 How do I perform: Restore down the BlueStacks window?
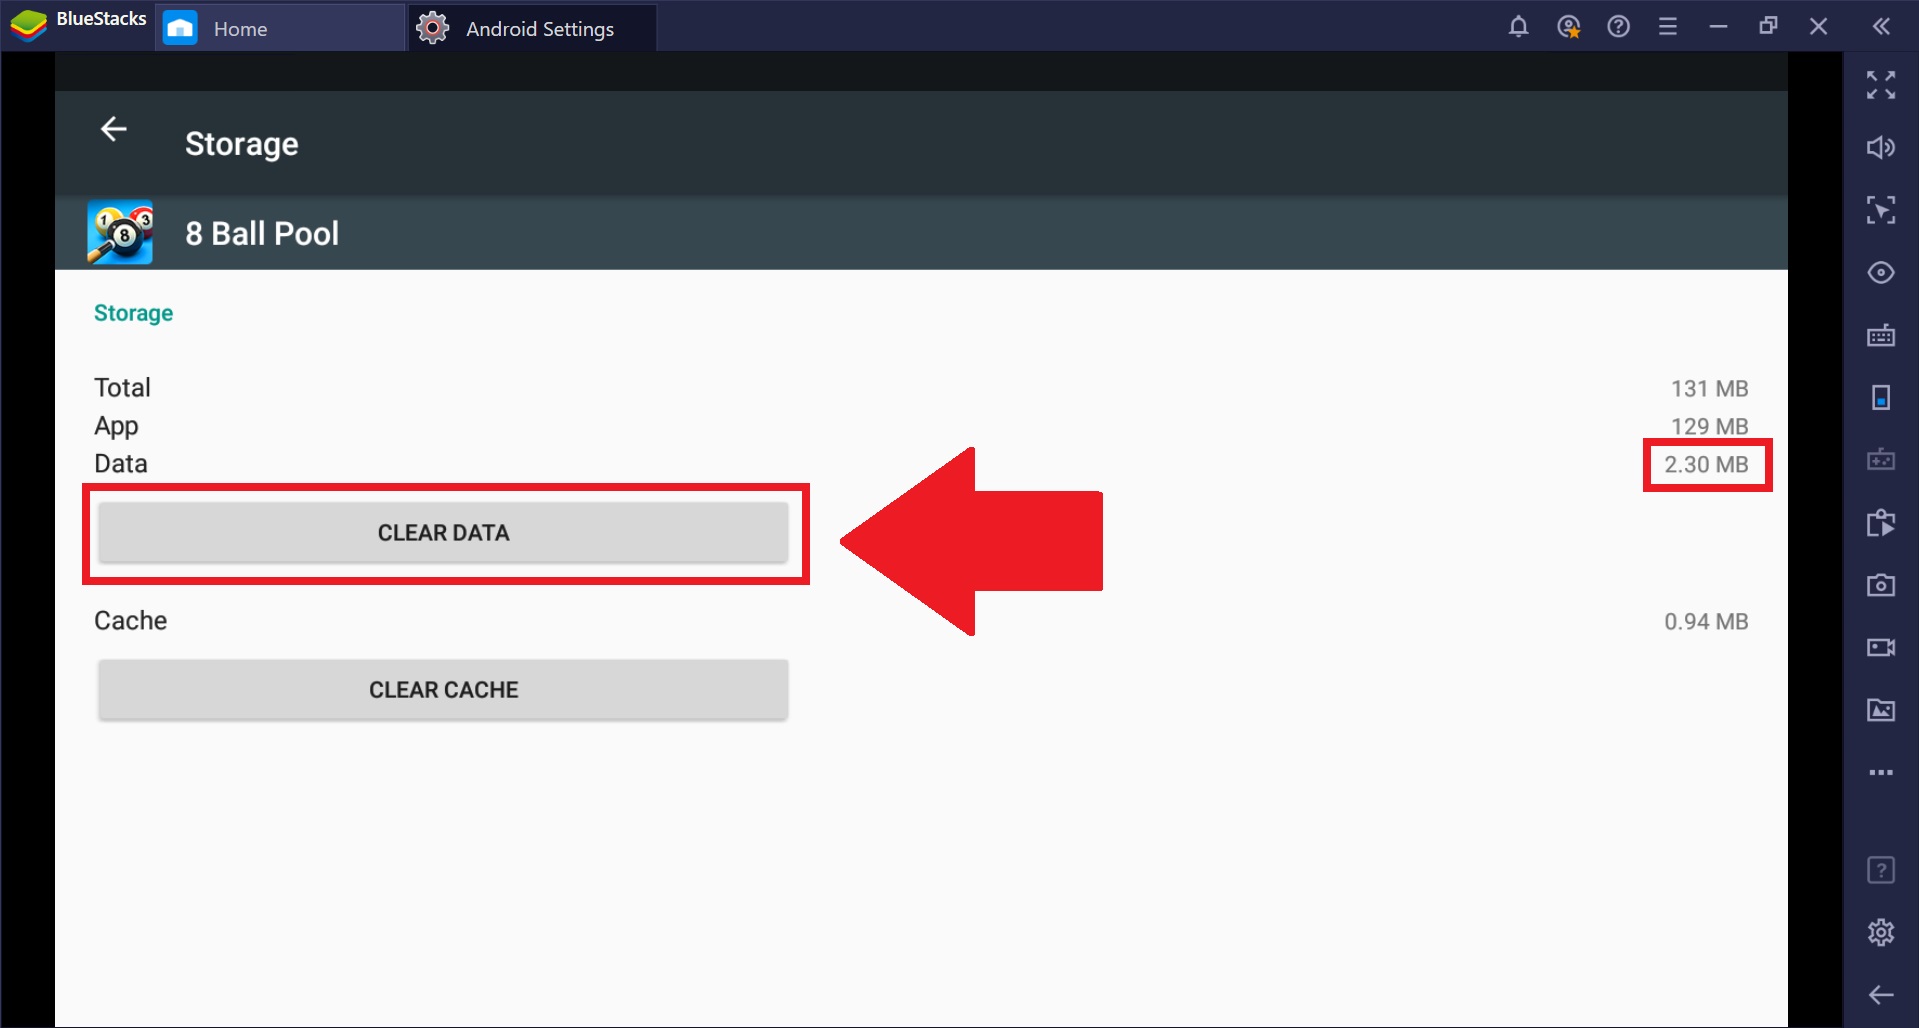pos(1768,27)
